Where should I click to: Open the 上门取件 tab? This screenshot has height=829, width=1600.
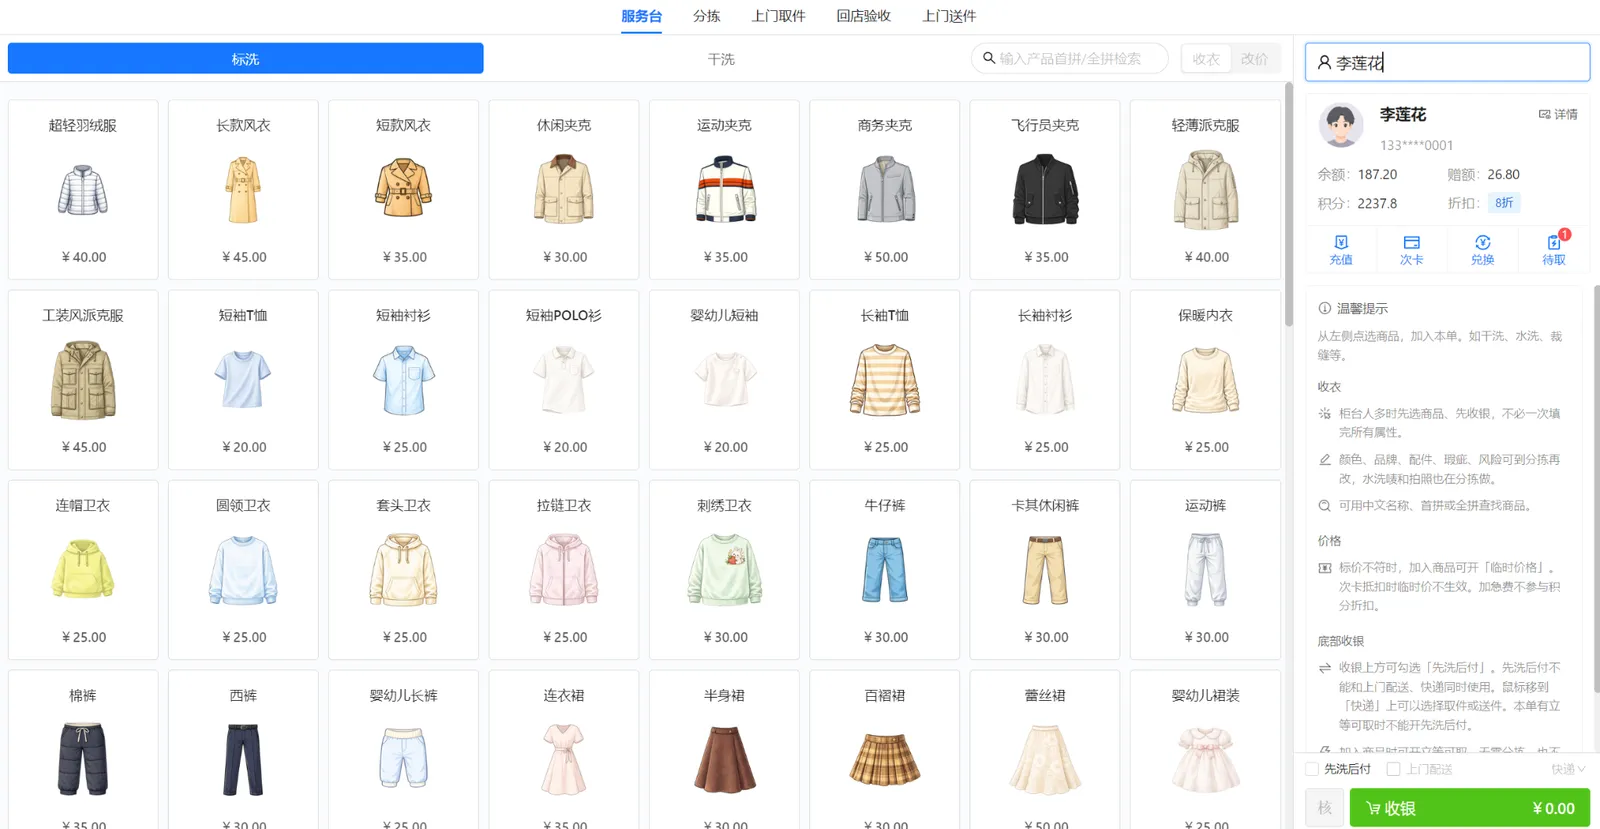[x=778, y=16]
